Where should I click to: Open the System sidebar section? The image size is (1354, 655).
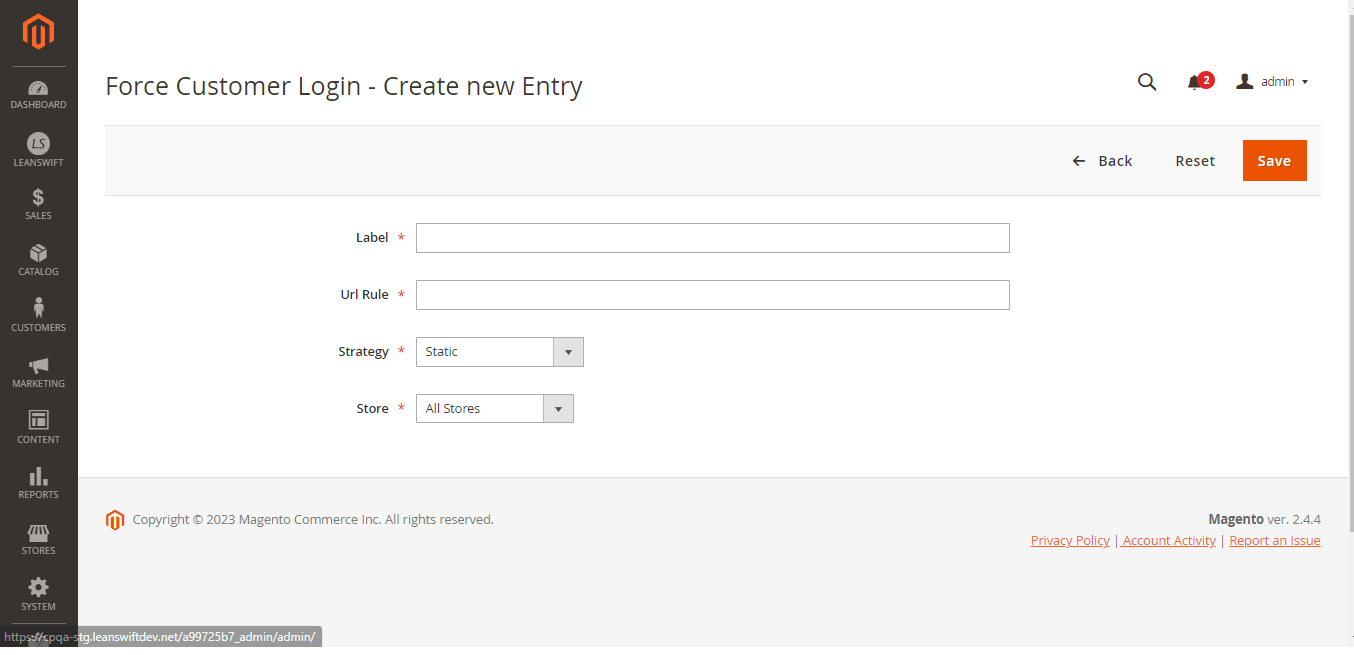coord(38,594)
